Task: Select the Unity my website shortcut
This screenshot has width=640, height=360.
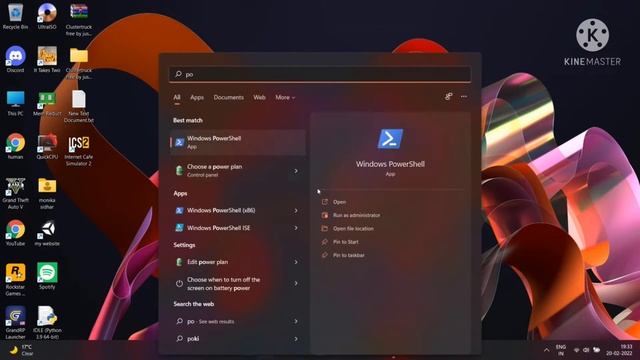Action: 47,233
